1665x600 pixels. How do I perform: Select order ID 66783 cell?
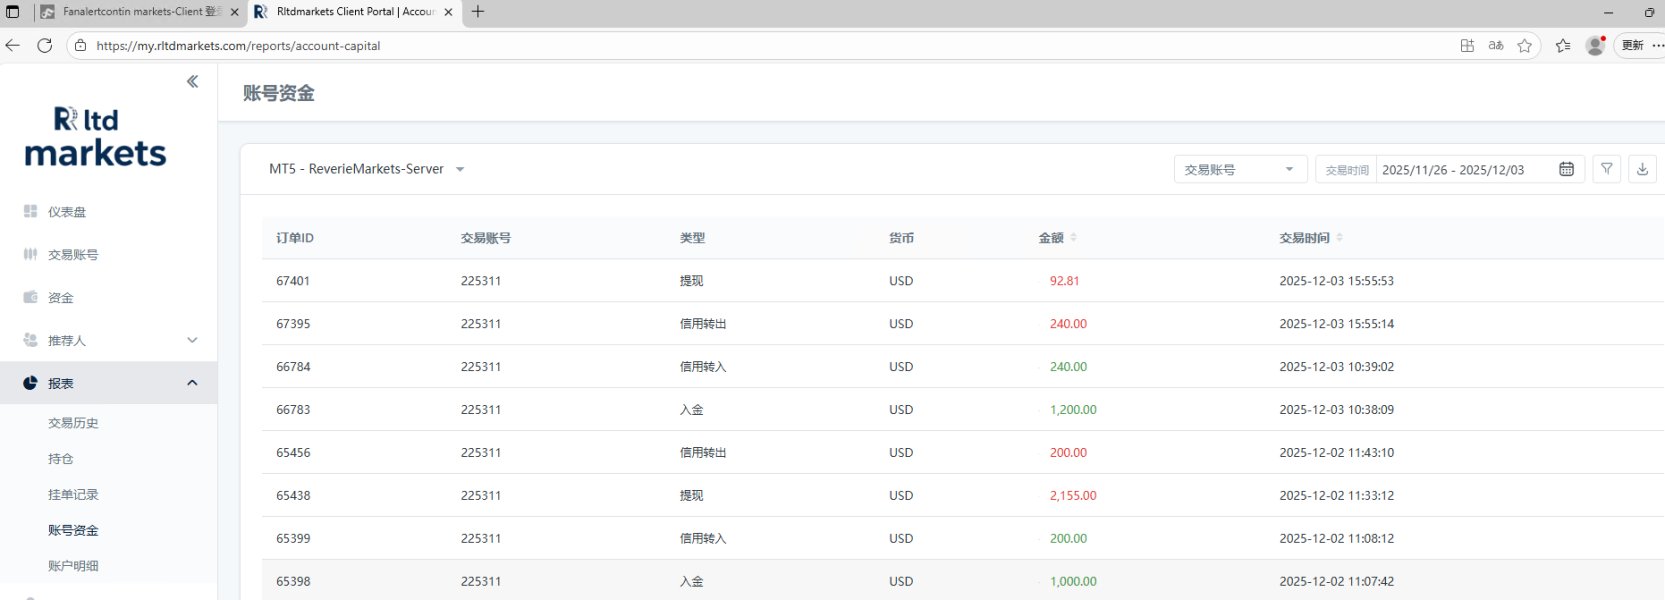click(293, 410)
